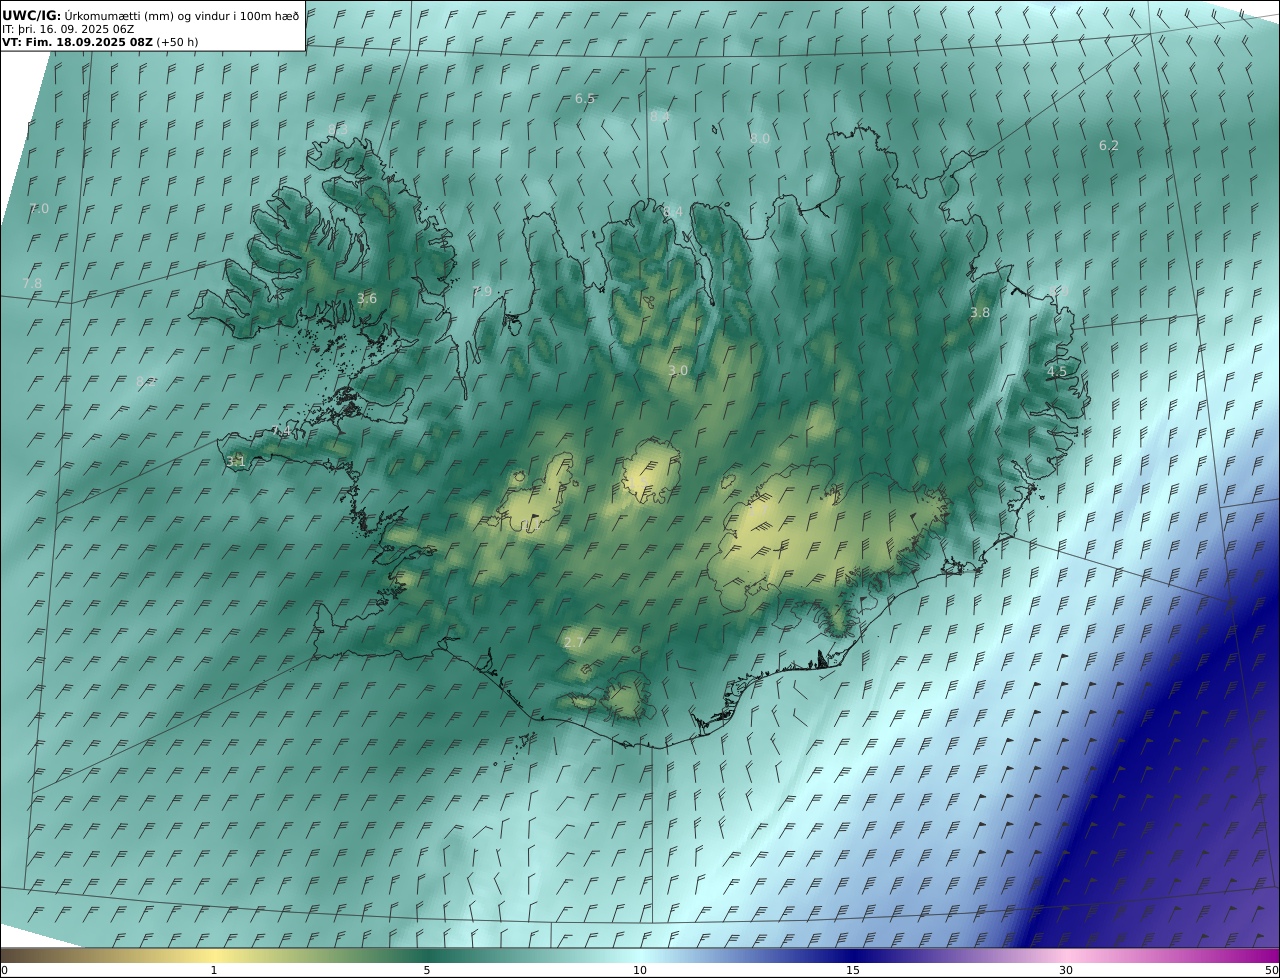Click the 8.2 value label
This screenshot has width=1280, height=978.
146,381
